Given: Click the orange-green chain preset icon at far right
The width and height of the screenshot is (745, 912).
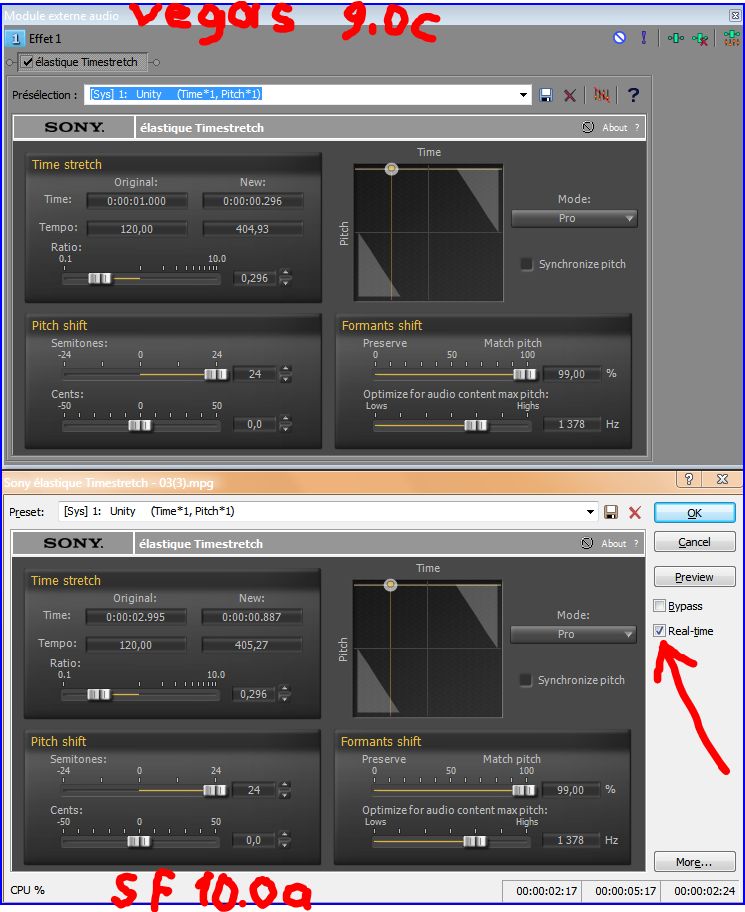Looking at the screenshot, I should (731, 38).
